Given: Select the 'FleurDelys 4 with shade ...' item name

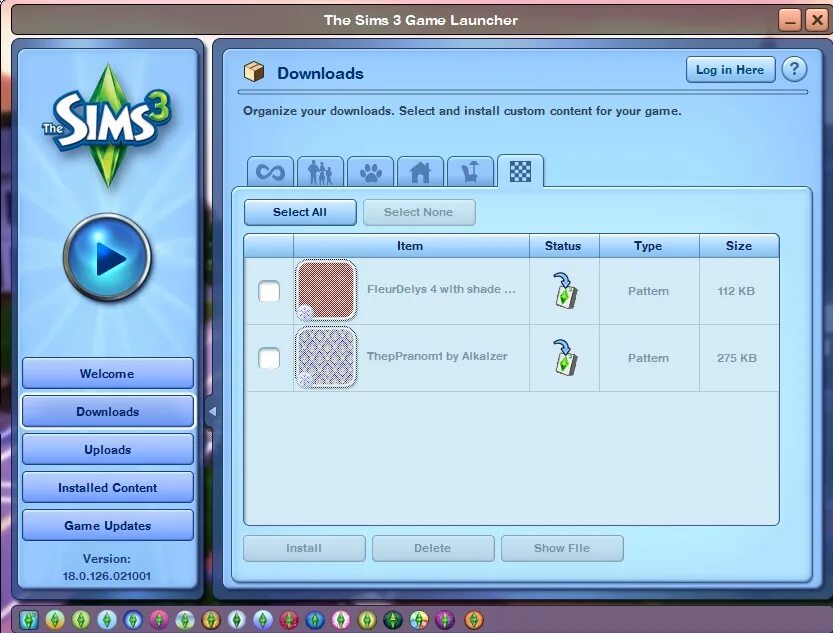Looking at the screenshot, I should click(x=441, y=289).
